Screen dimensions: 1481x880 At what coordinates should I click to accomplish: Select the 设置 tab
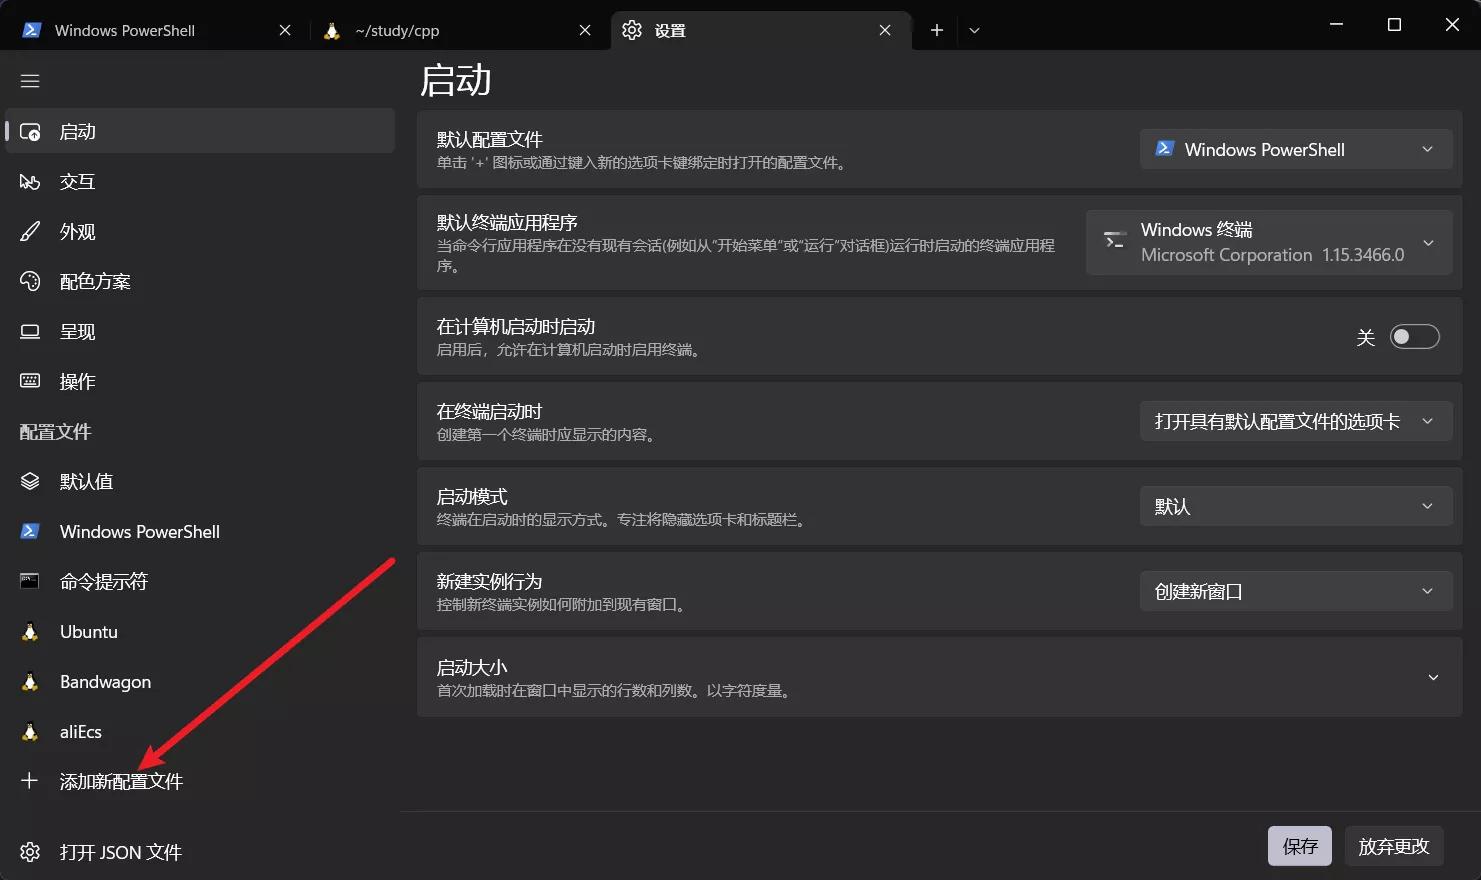click(x=760, y=30)
